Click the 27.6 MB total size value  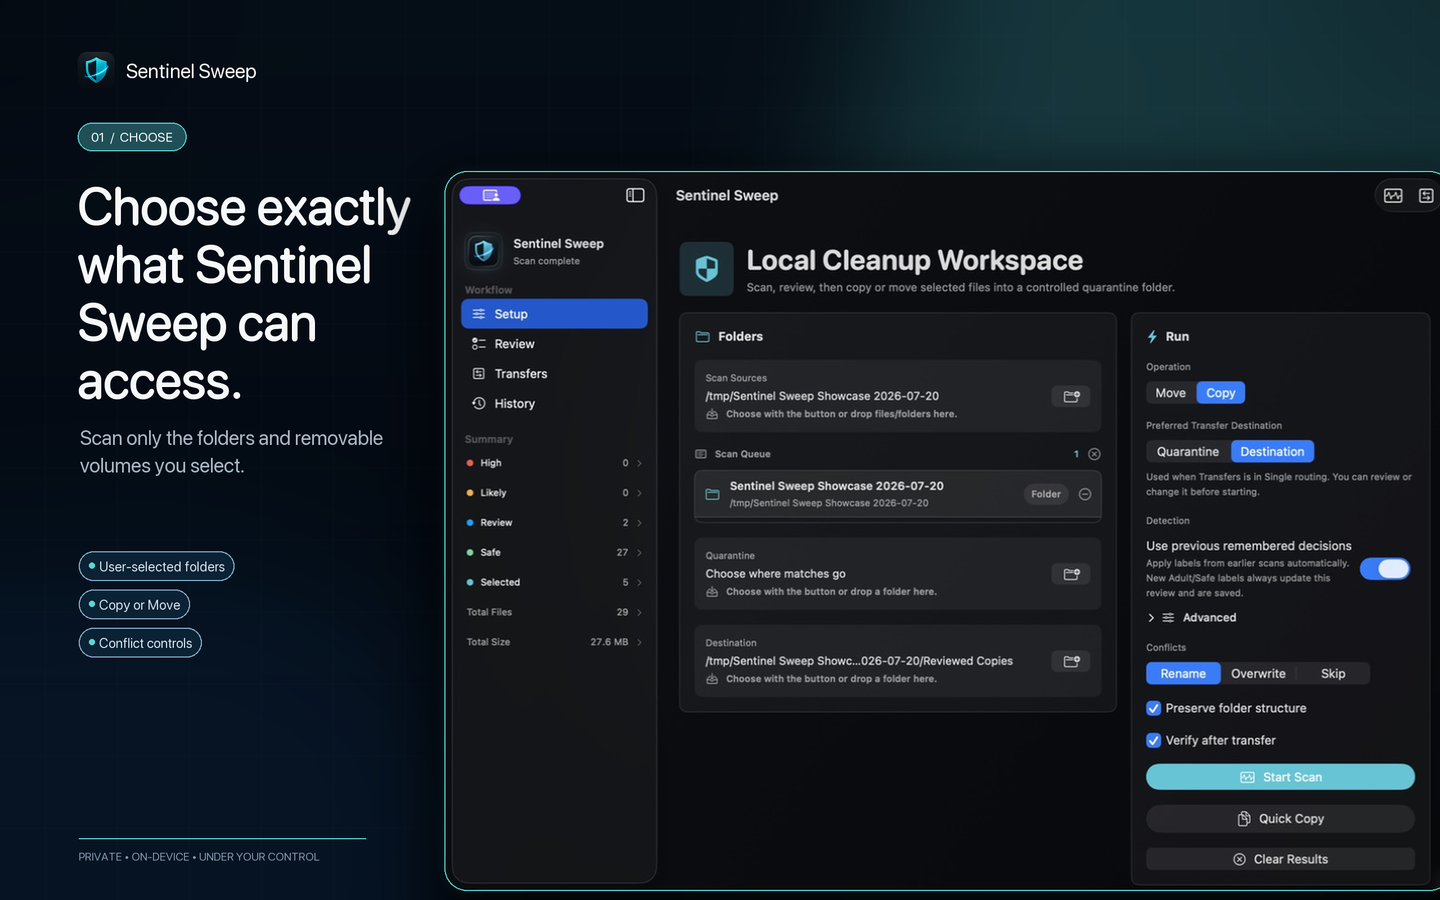click(609, 642)
